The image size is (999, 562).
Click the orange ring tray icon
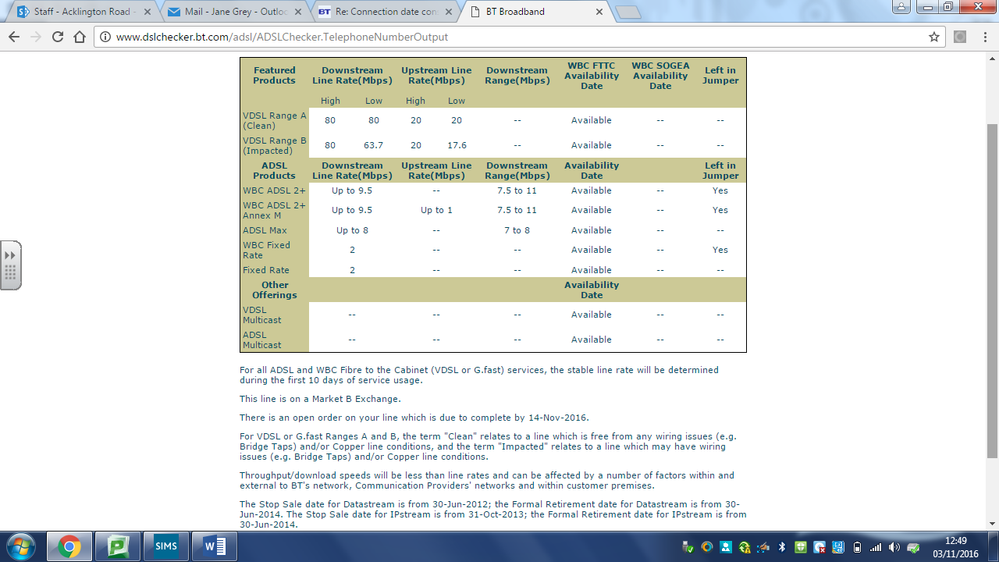tap(707, 547)
